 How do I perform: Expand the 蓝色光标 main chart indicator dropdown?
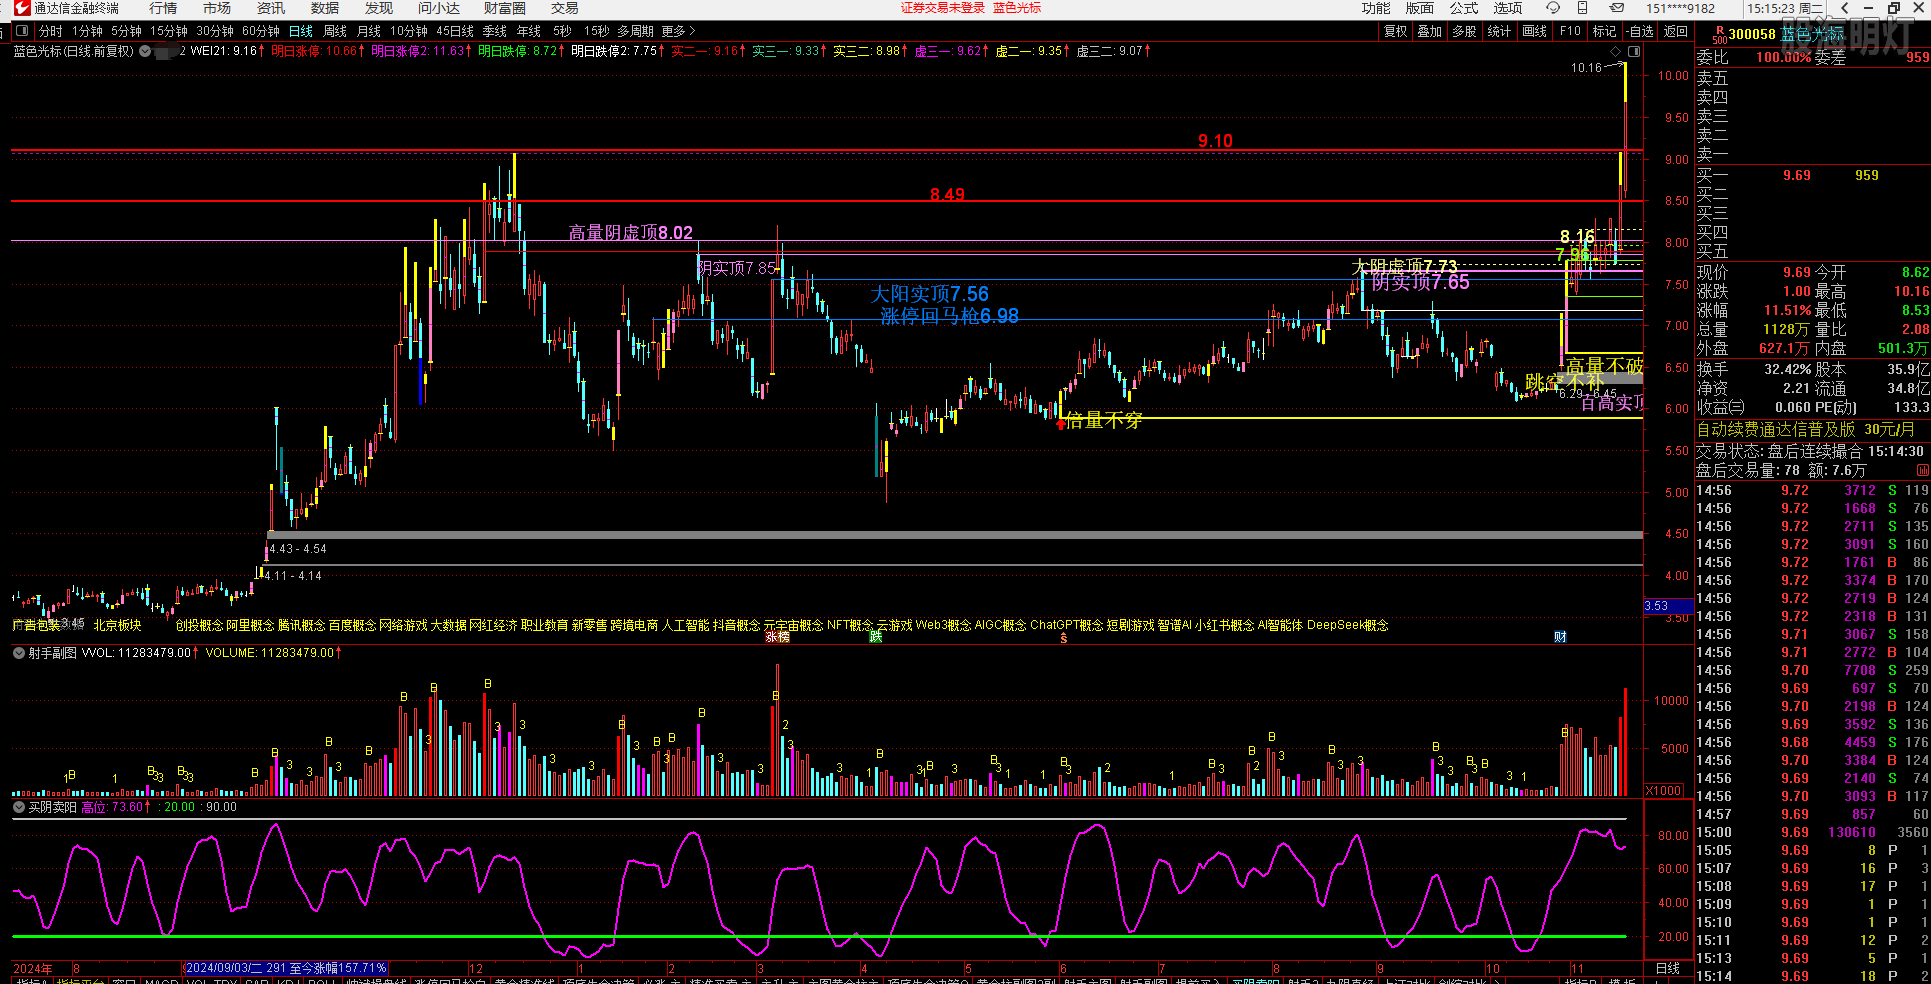click(145, 51)
